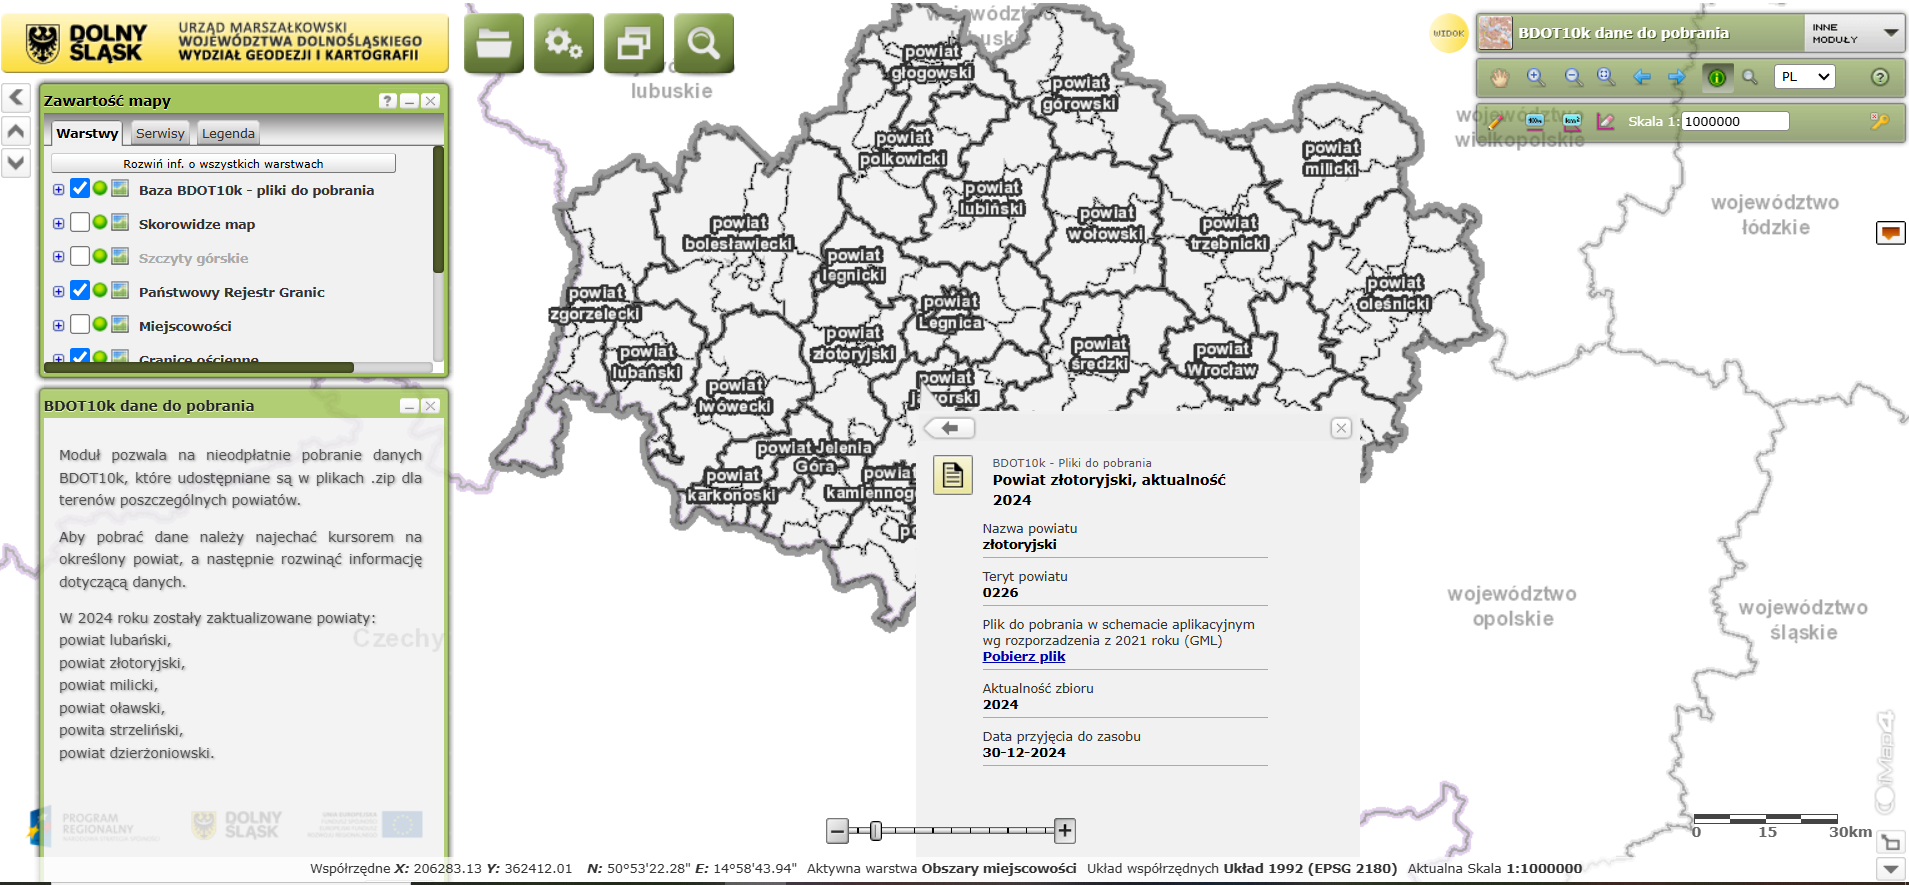The width and height of the screenshot is (1909, 885).
Task: Click the Pobierz plik download link
Action: 1023,657
